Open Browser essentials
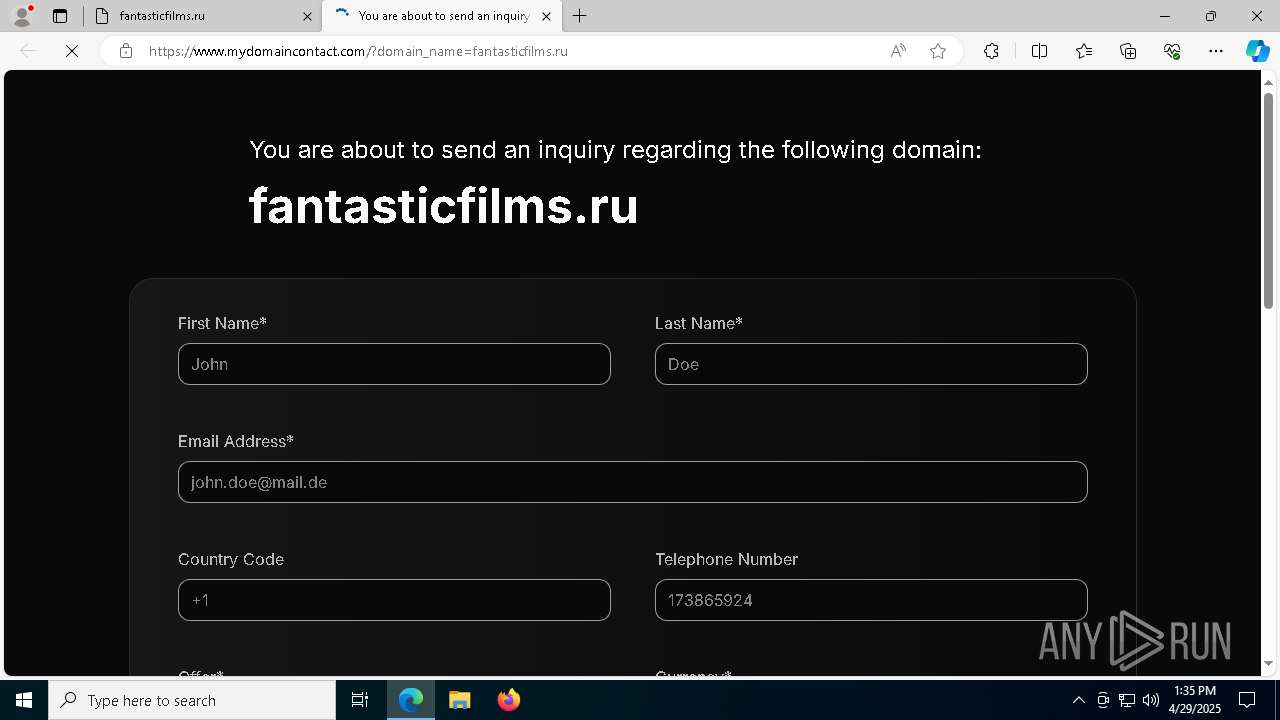1280x720 pixels. tap(1172, 51)
